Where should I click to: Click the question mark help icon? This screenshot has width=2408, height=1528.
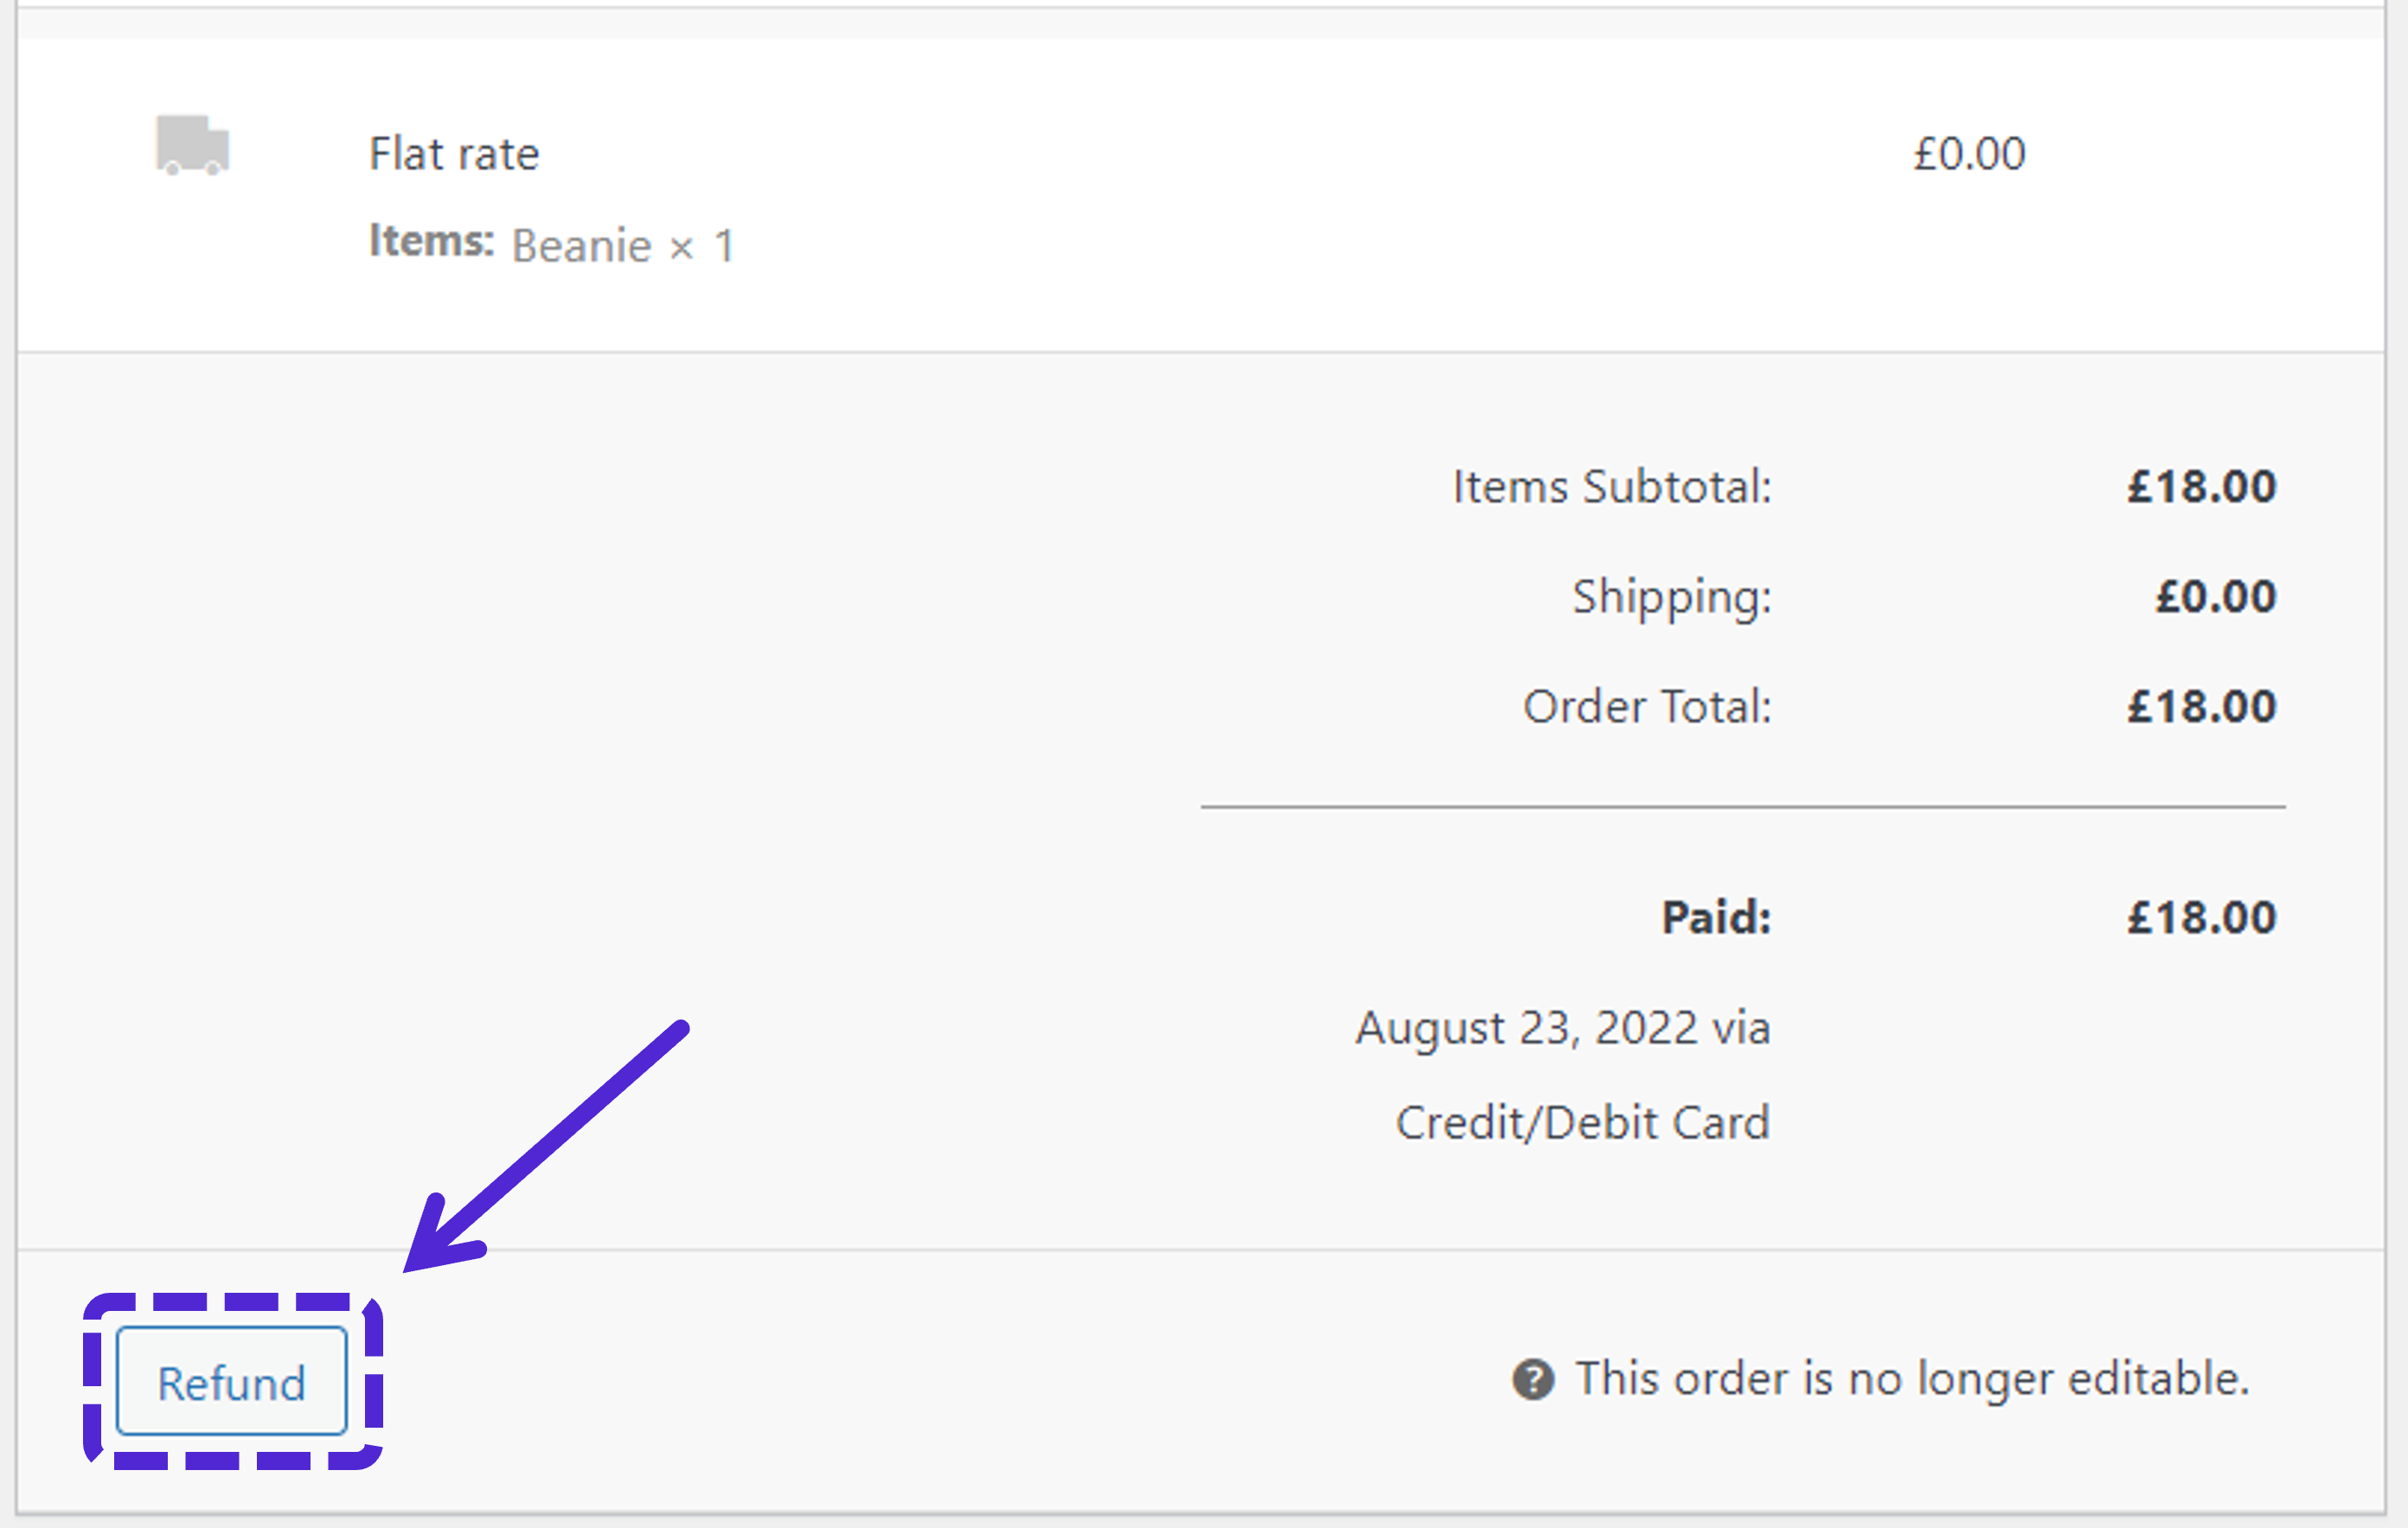tap(1533, 1380)
